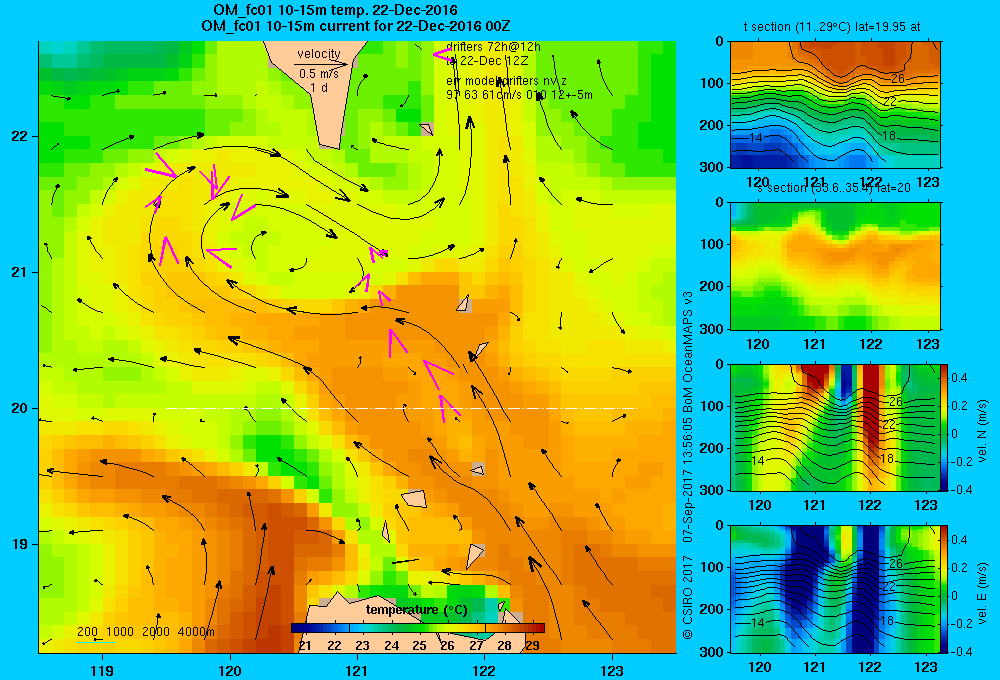Click 's section' salinity panel title
The image size is (1000, 680).
[x=833, y=188]
